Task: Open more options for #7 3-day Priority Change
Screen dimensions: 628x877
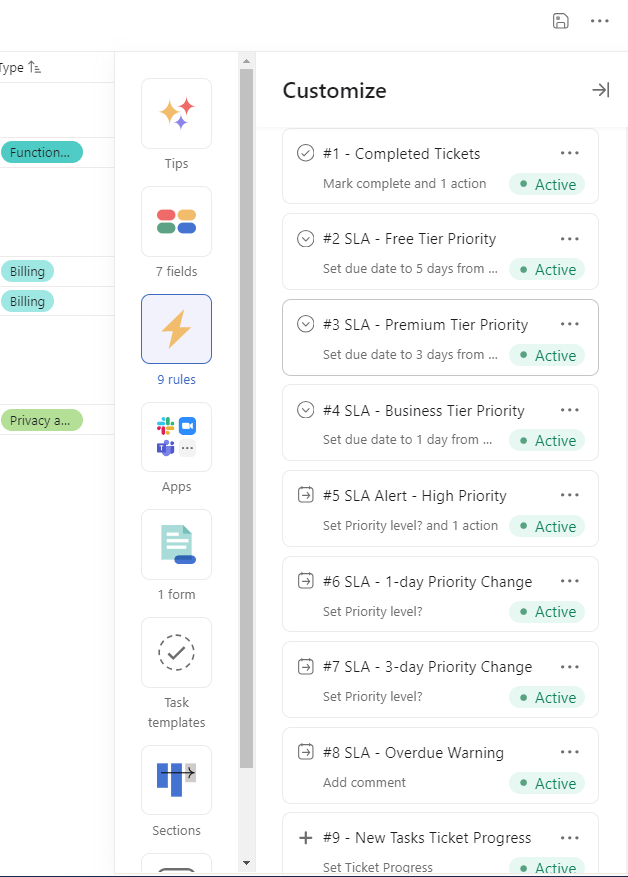Action: 570,667
